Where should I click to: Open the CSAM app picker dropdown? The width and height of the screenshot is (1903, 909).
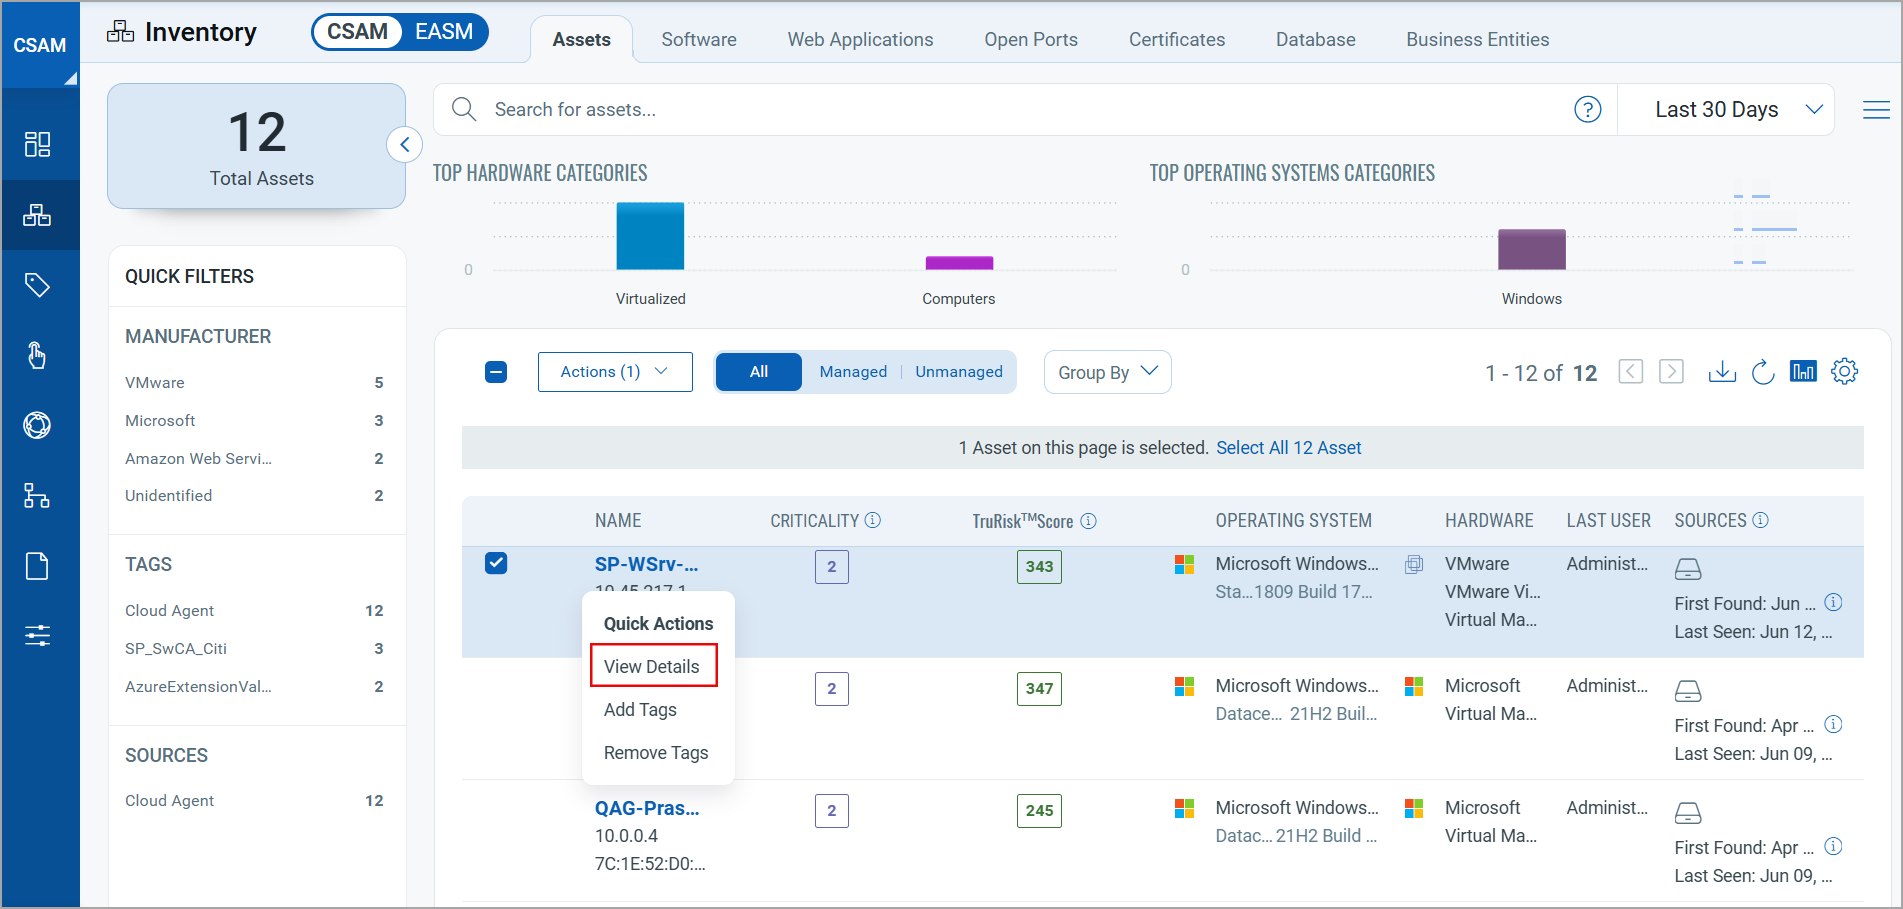[x=40, y=45]
